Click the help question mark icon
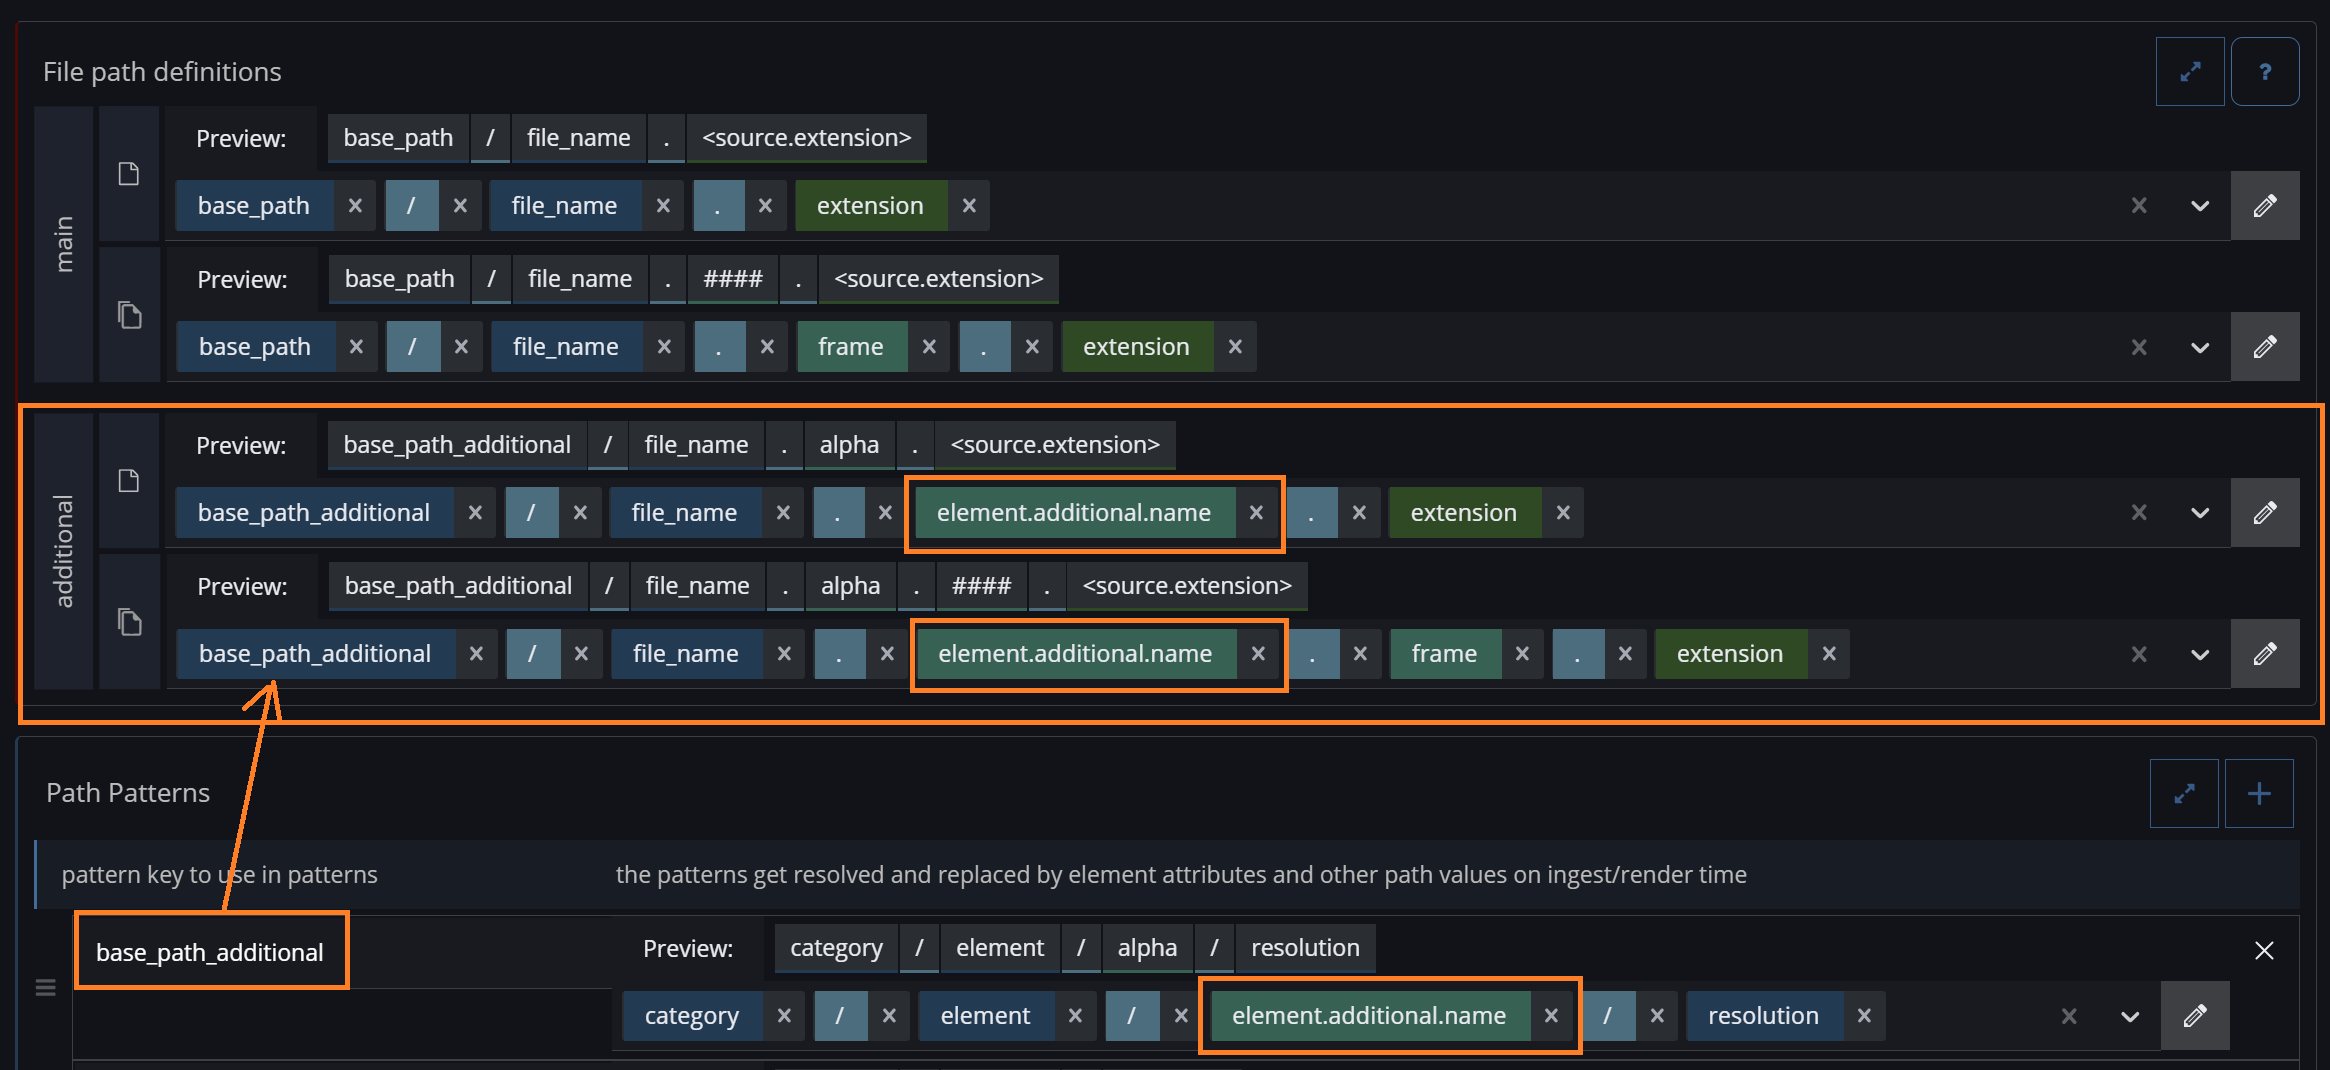Screen dimensions: 2330x1070 [x=2265, y=72]
